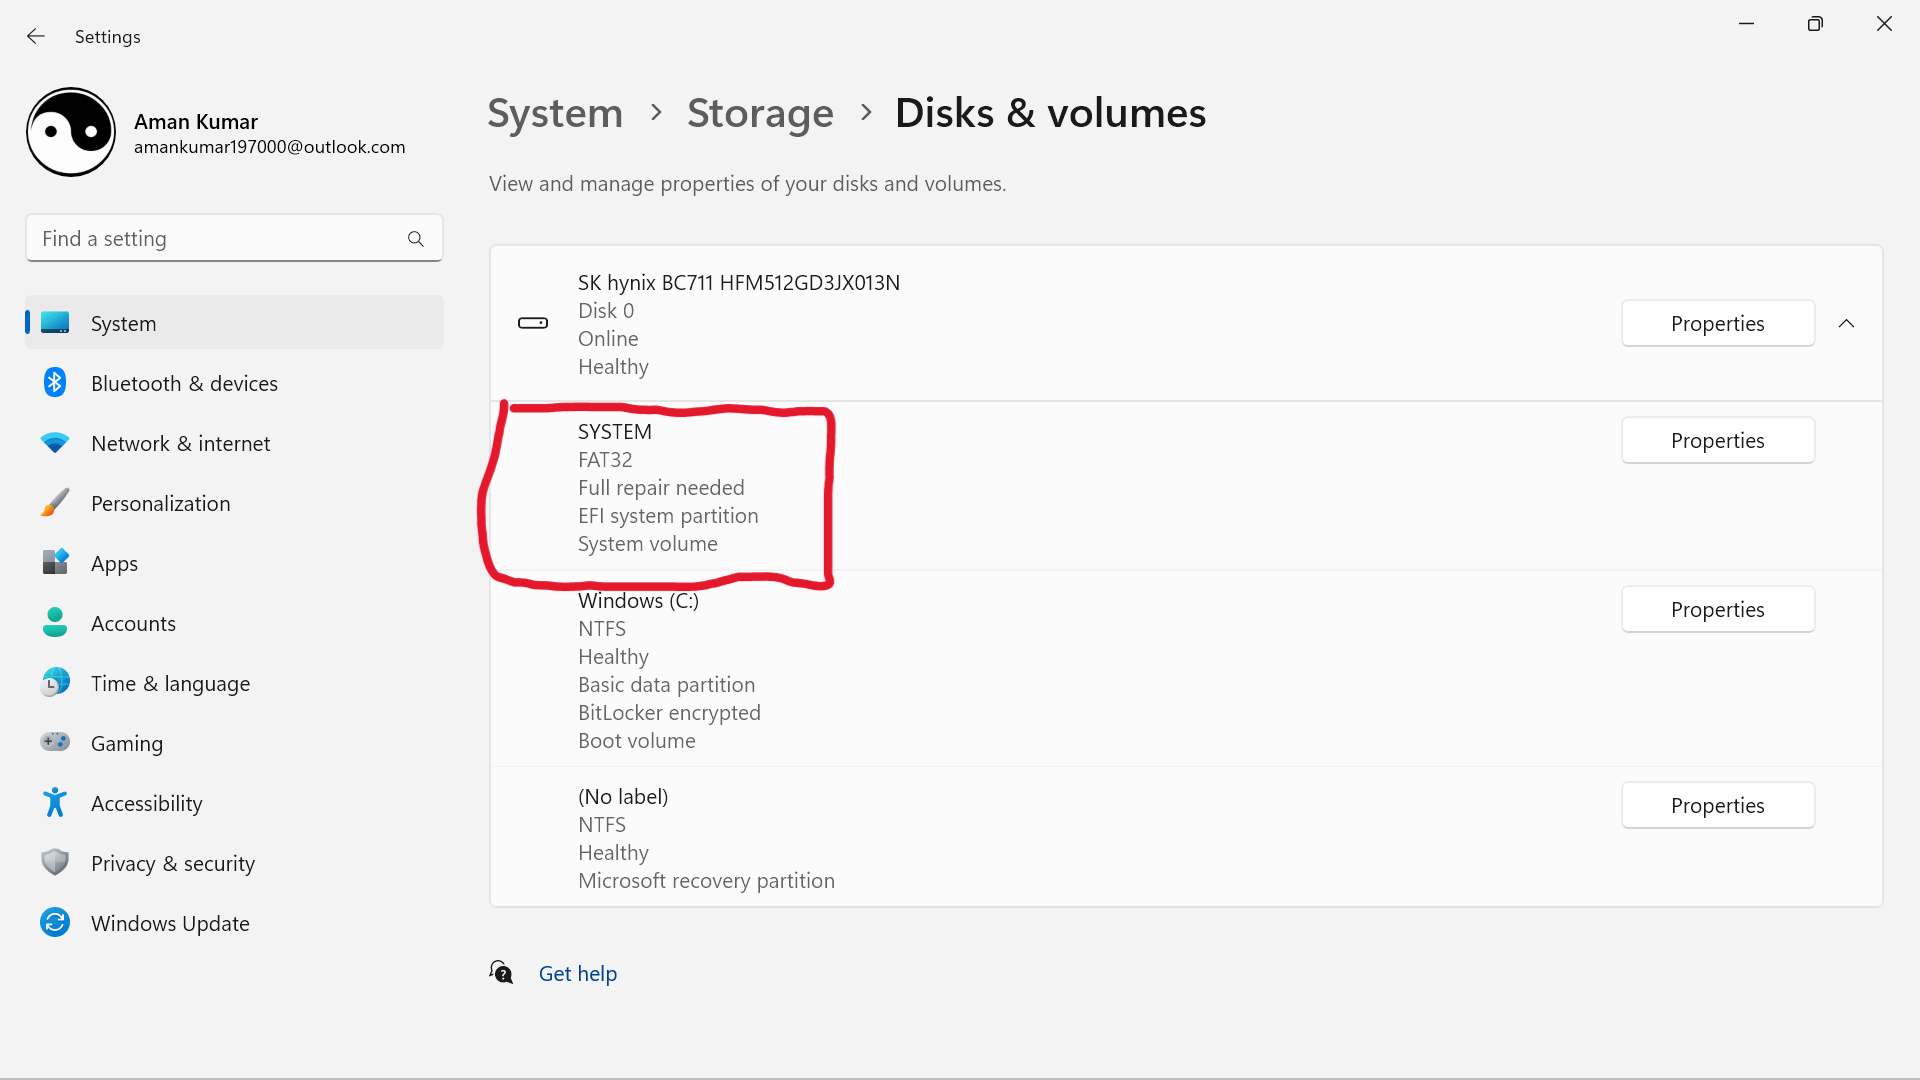Select Personalization in the sidebar
The width and height of the screenshot is (1920, 1080).
click(234, 503)
